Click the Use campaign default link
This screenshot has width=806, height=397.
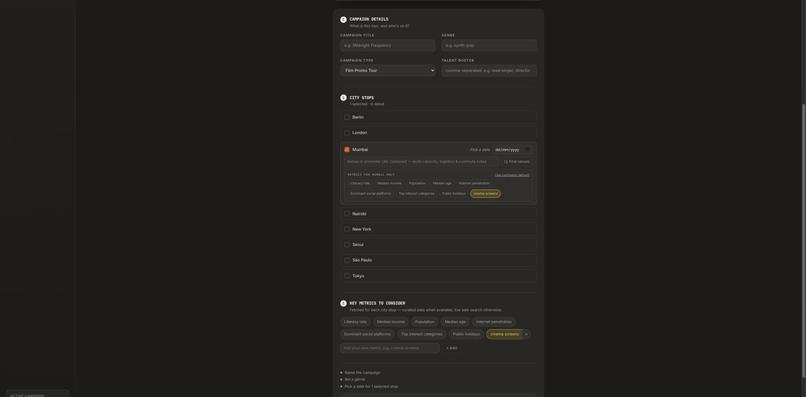511,175
